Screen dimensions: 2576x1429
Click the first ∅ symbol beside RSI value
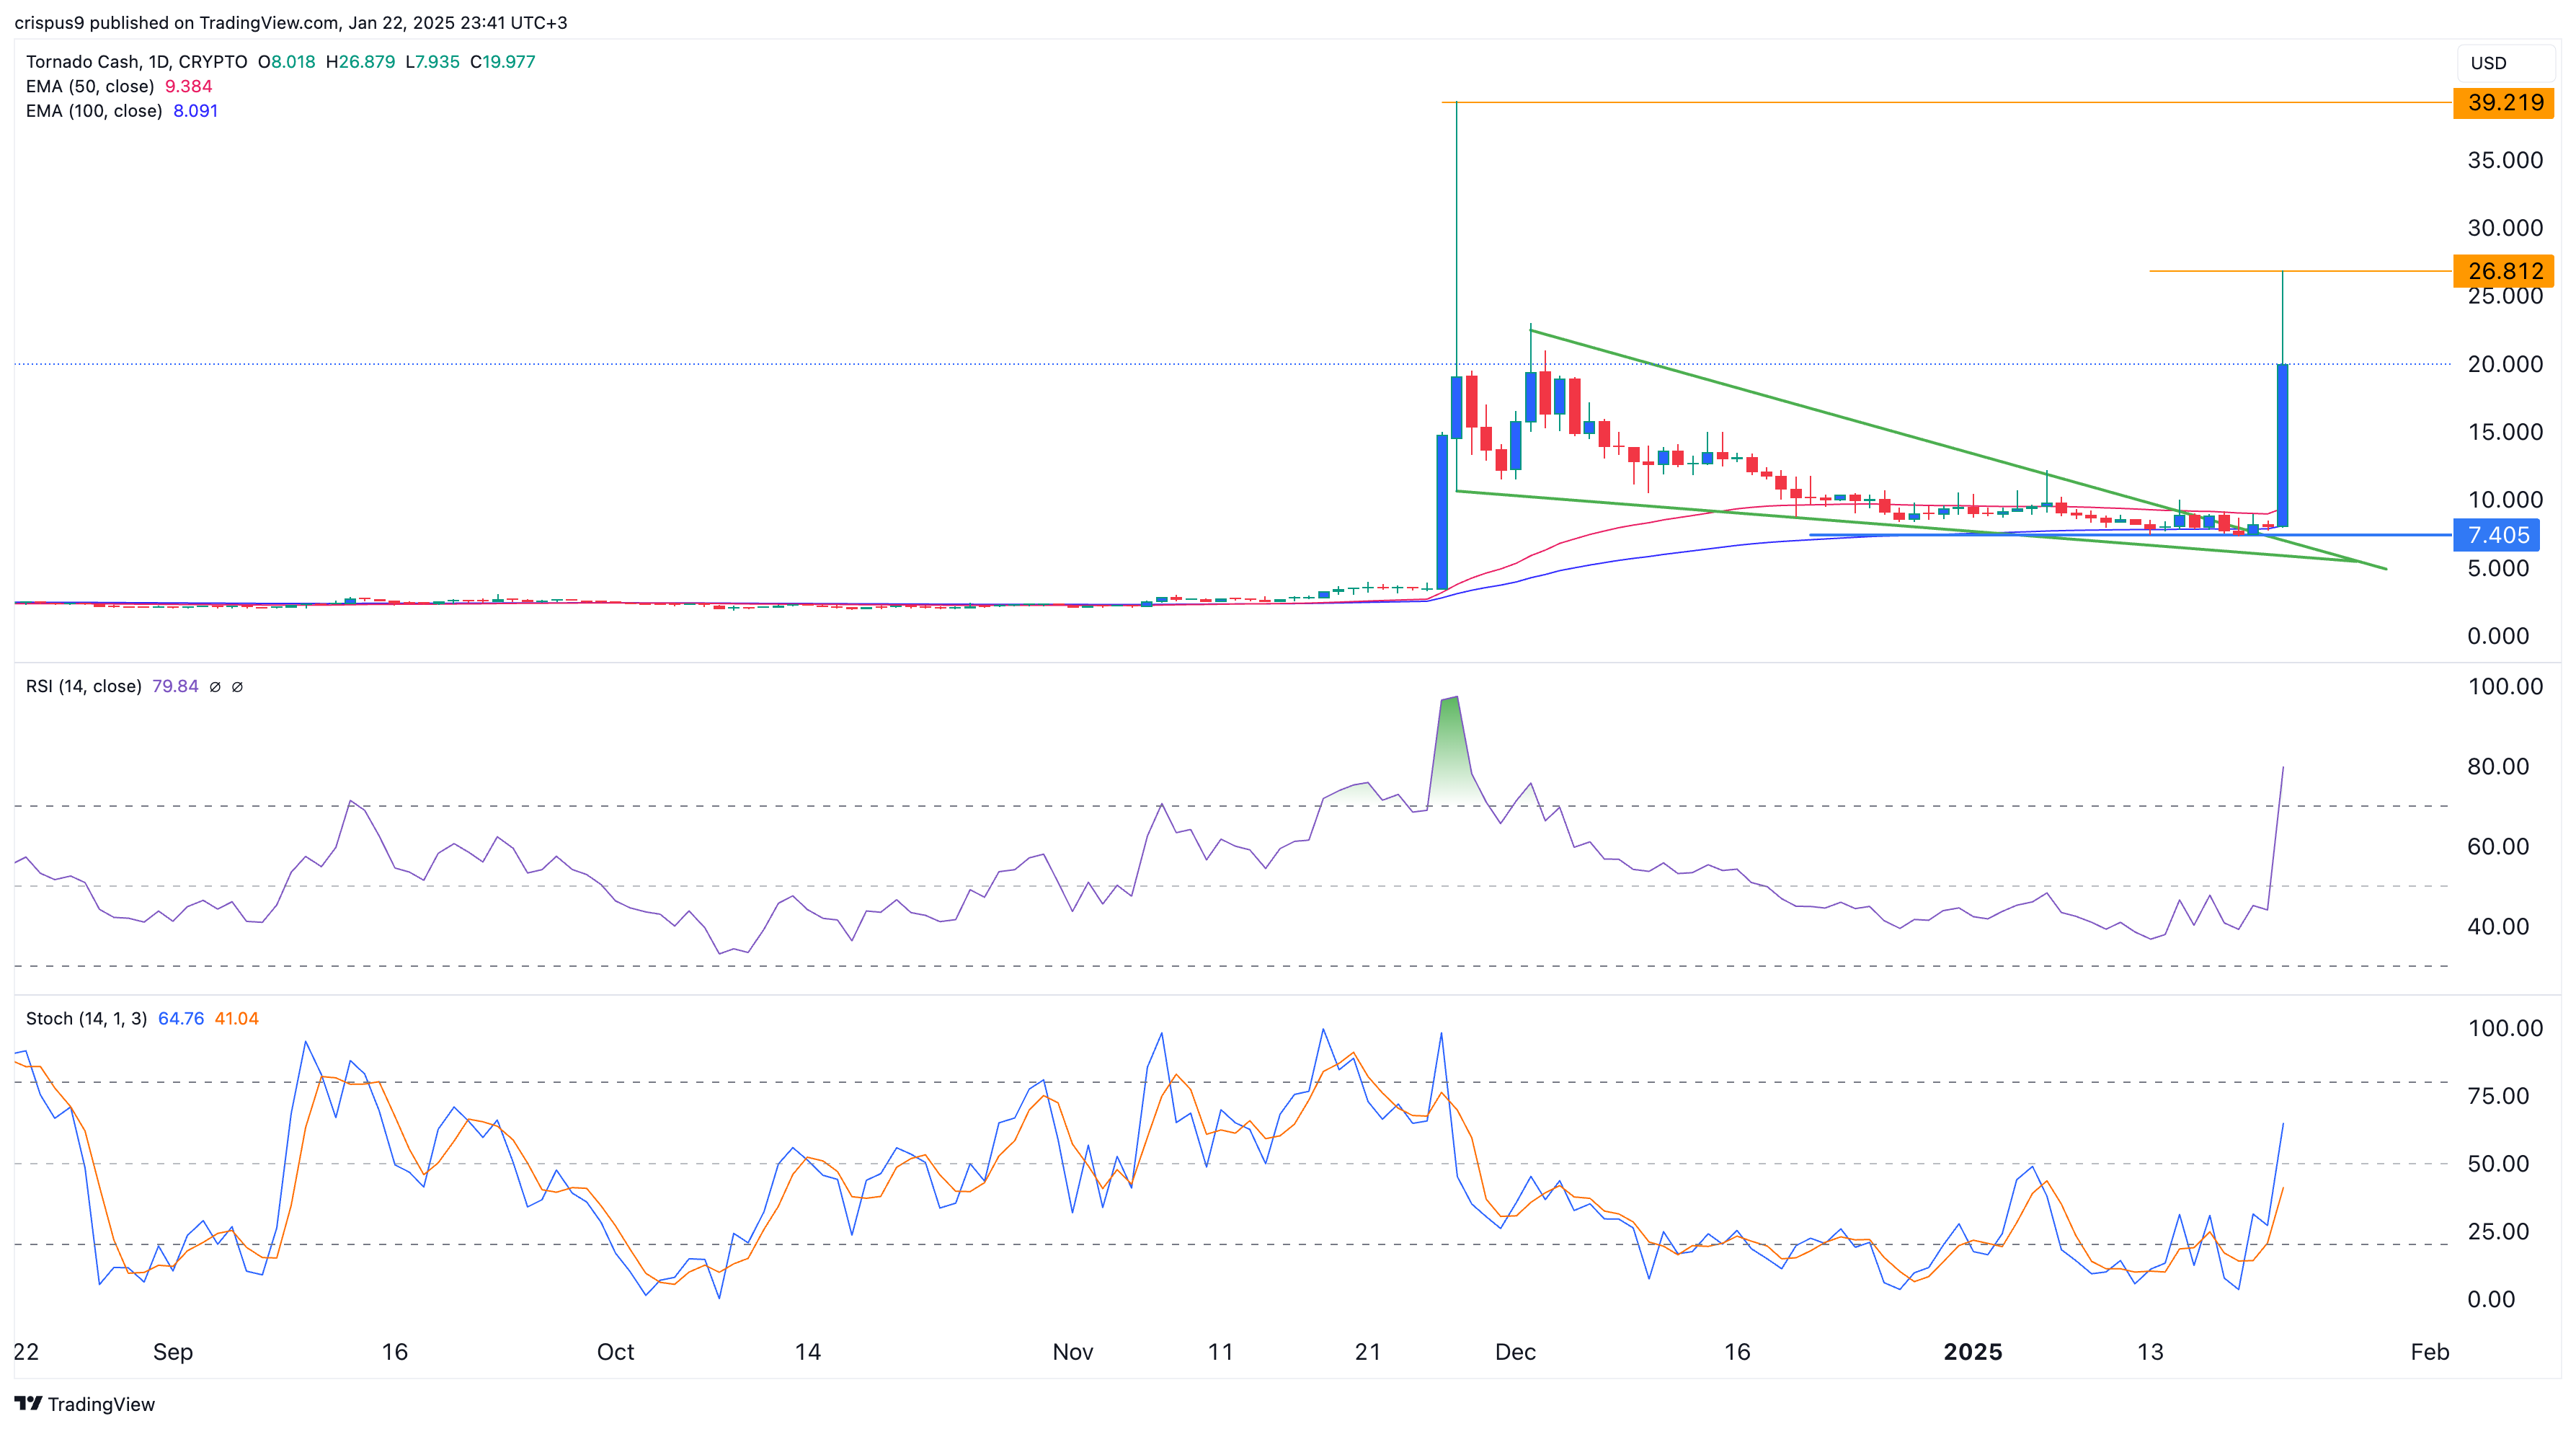(x=215, y=687)
